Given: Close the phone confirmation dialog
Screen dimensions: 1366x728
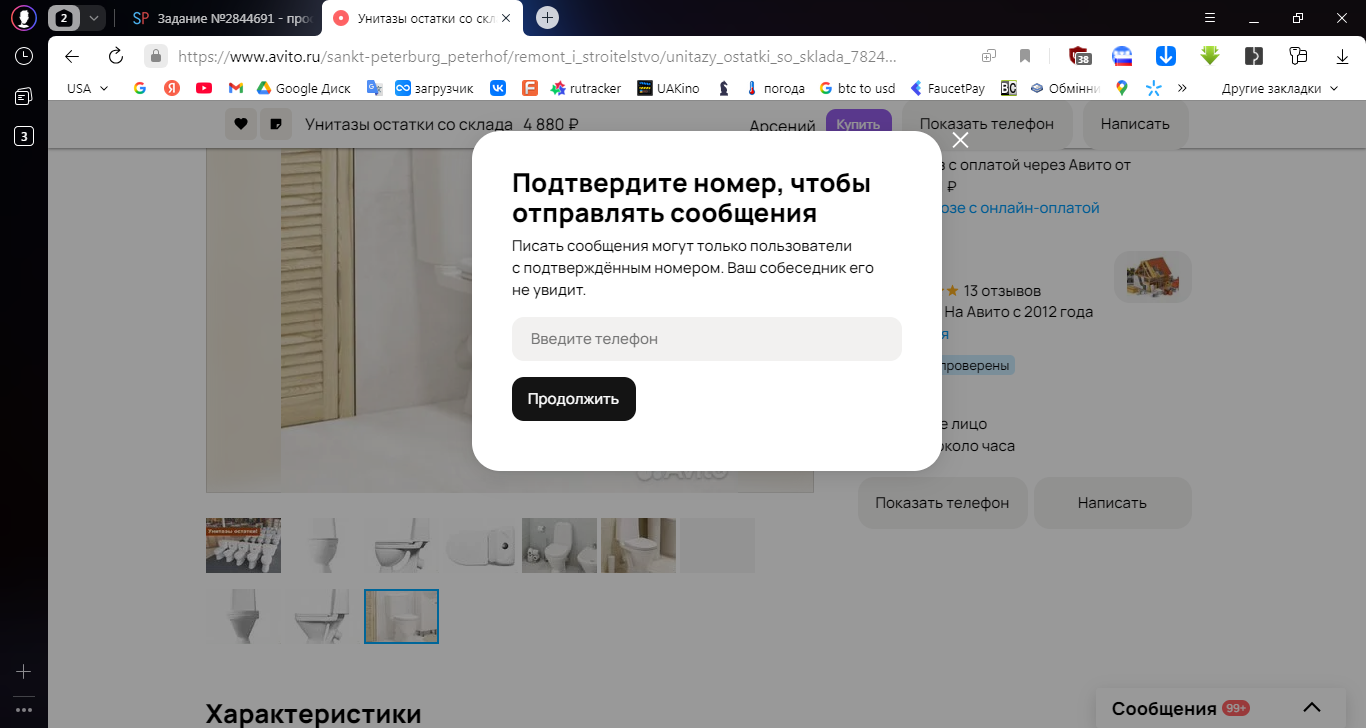Looking at the screenshot, I should (x=960, y=140).
